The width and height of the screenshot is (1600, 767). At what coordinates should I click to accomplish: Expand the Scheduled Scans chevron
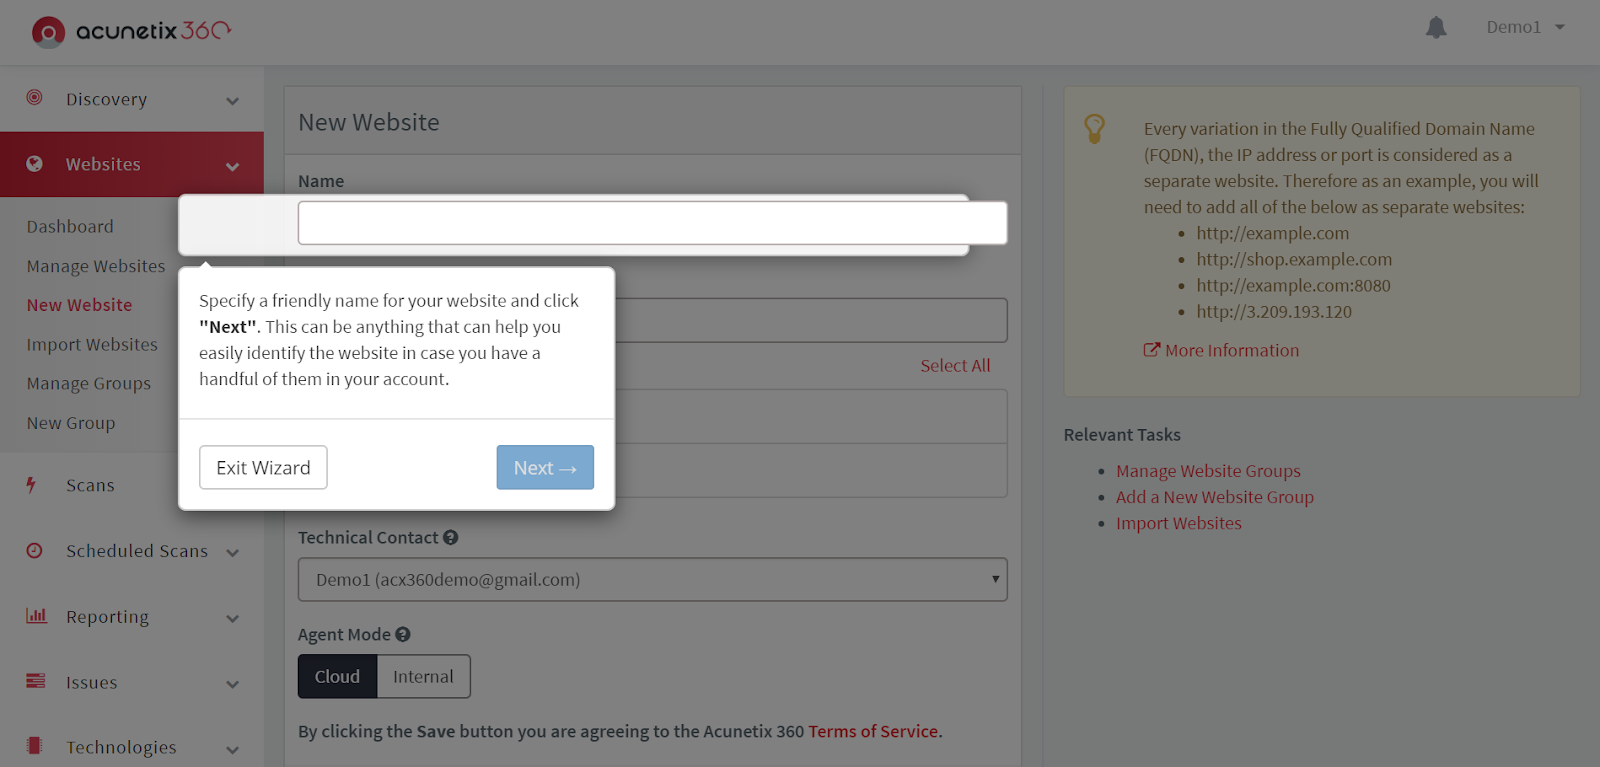(x=233, y=553)
